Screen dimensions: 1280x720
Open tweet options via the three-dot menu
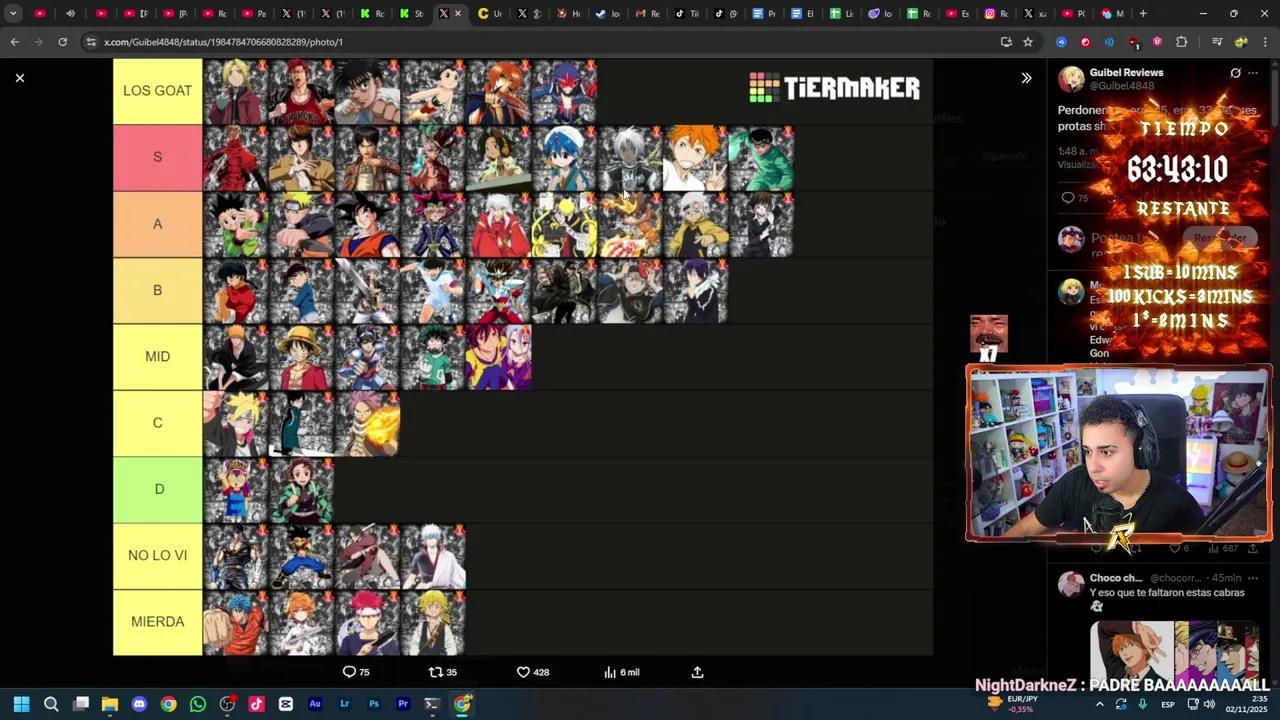point(1252,73)
